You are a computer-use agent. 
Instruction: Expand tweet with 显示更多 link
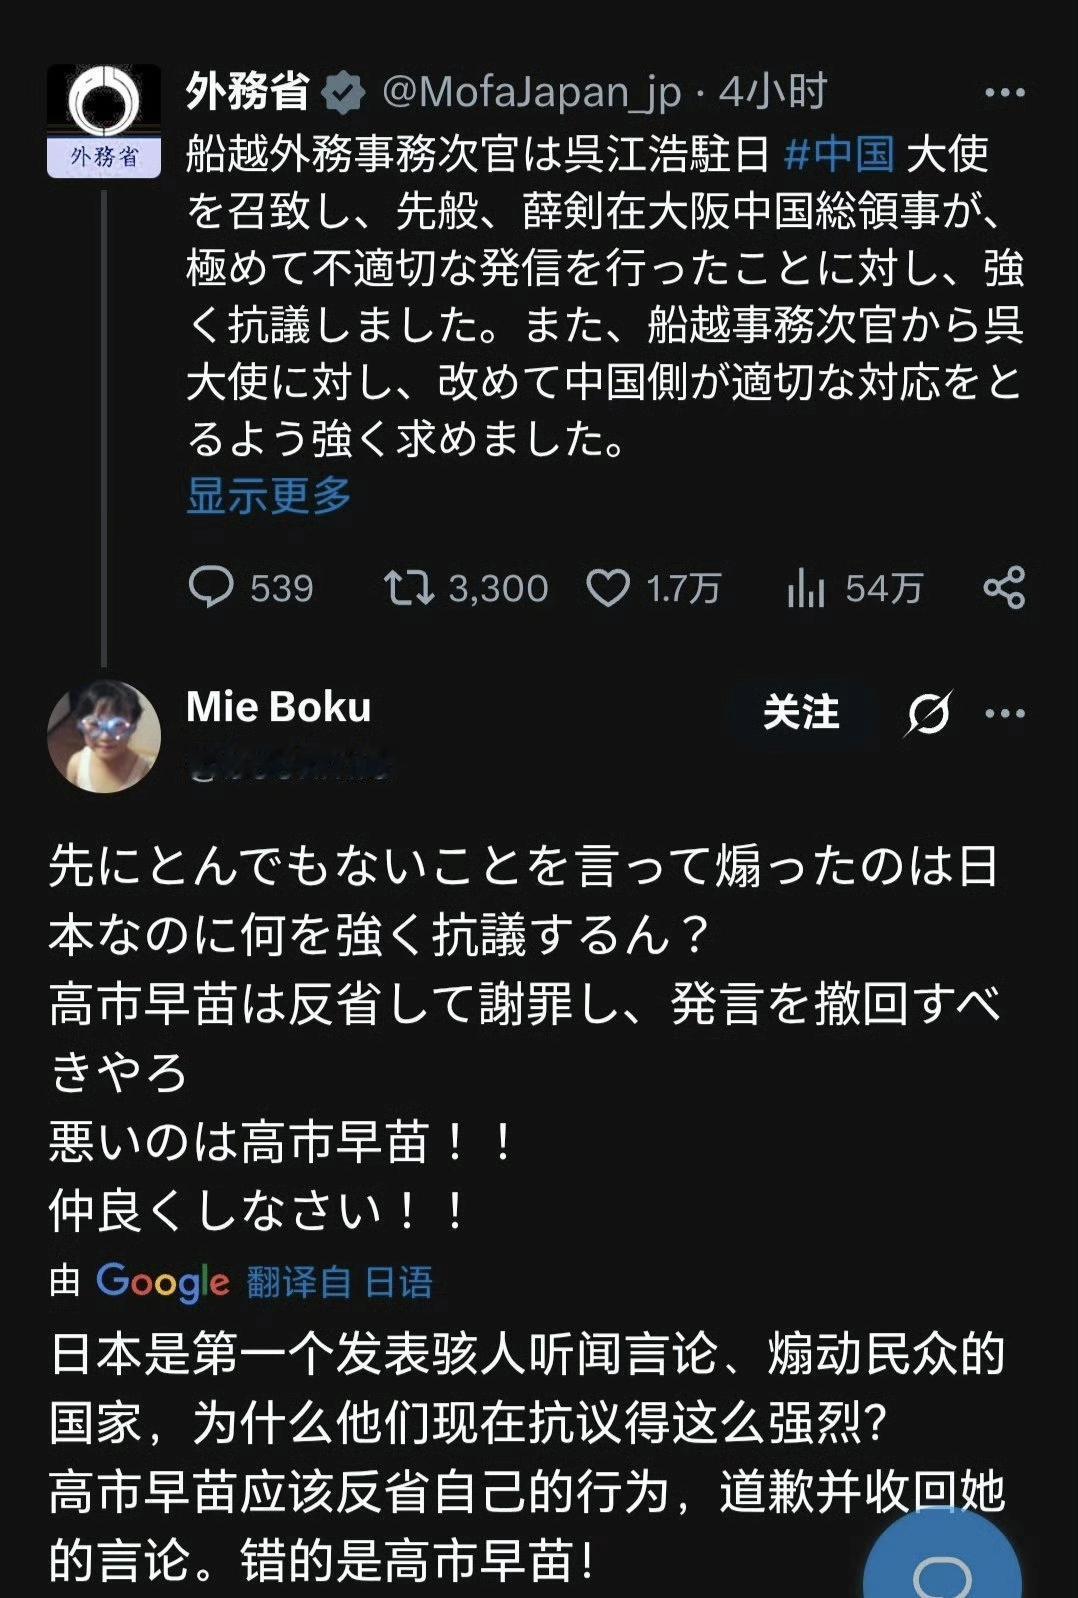pos(268,495)
